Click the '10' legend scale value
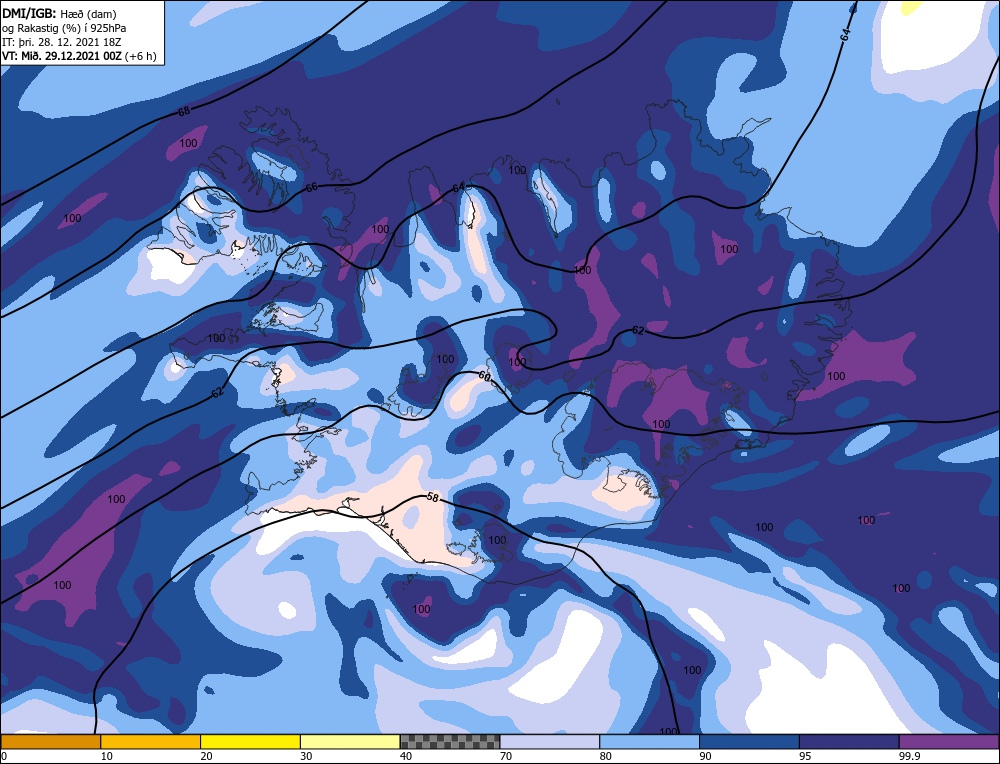The height and width of the screenshot is (764, 1000). point(106,756)
